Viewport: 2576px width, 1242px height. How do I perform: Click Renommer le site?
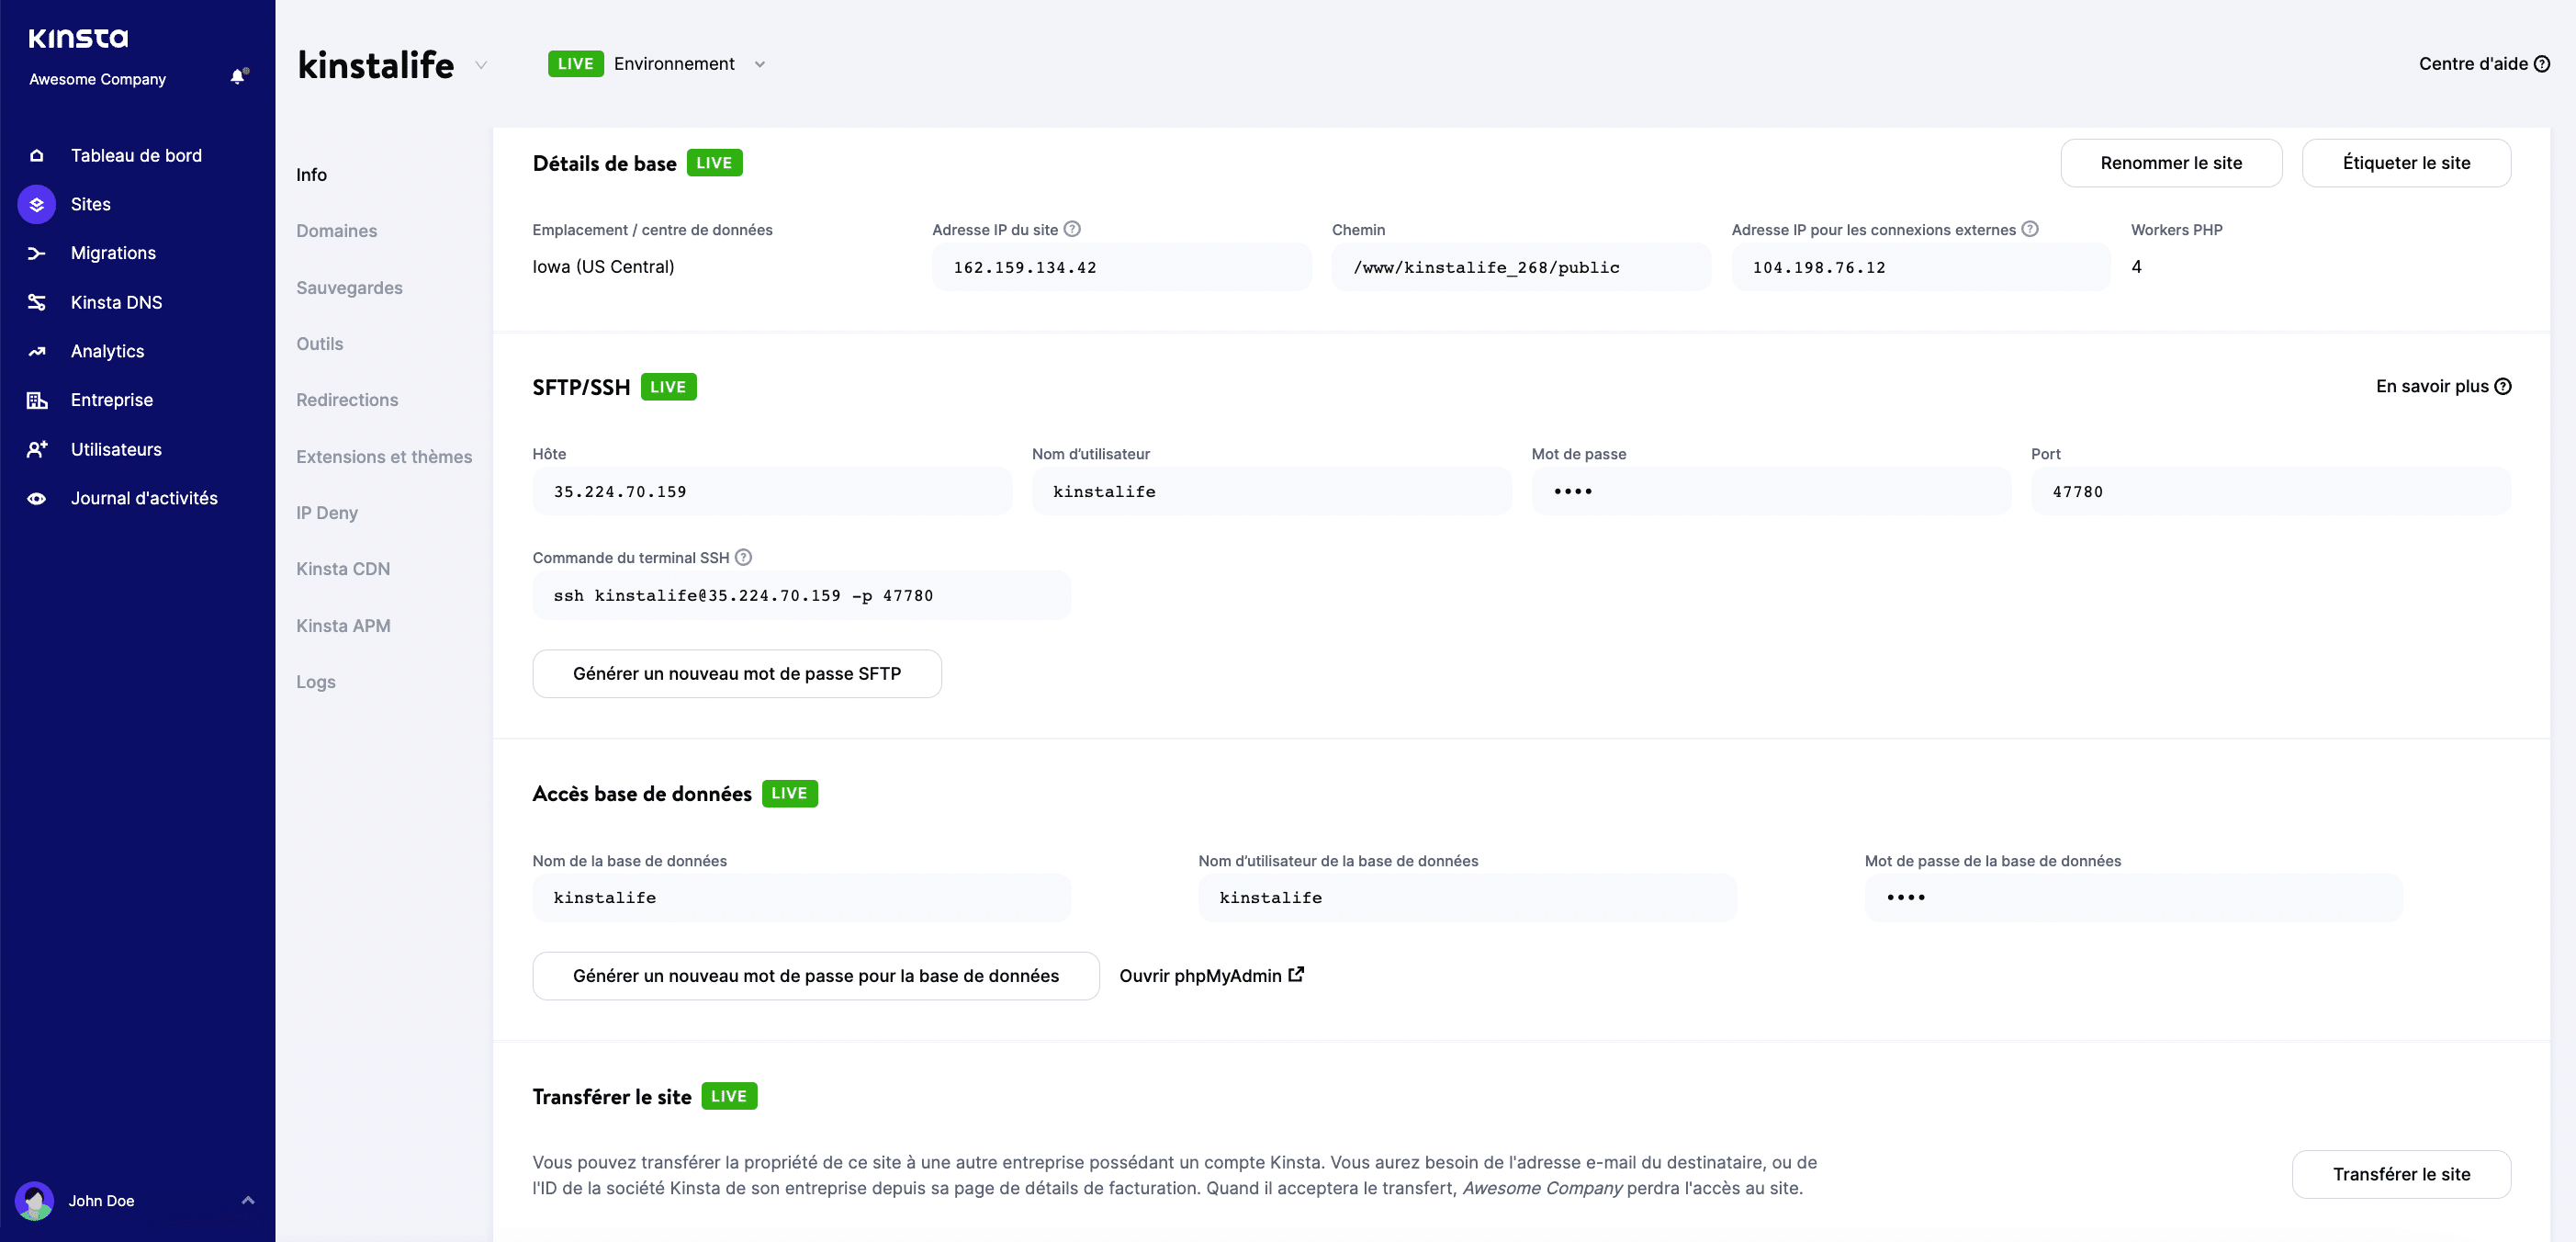tap(2171, 162)
